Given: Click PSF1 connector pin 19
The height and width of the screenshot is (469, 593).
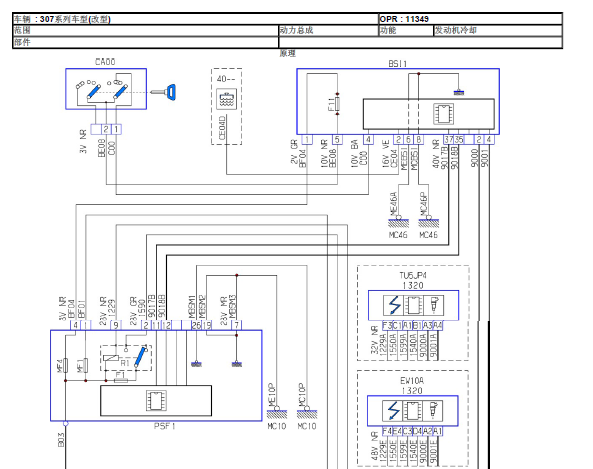Looking at the screenshot, I should (x=206, y=325).
